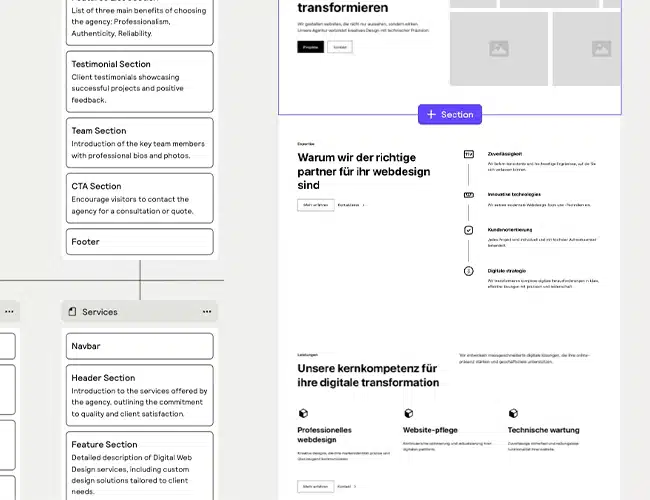Screen dimensions: 650x500
Task: Click the Zuverlässigkeit feature icon
Action: pyautogui.click(x=468, y=154)
